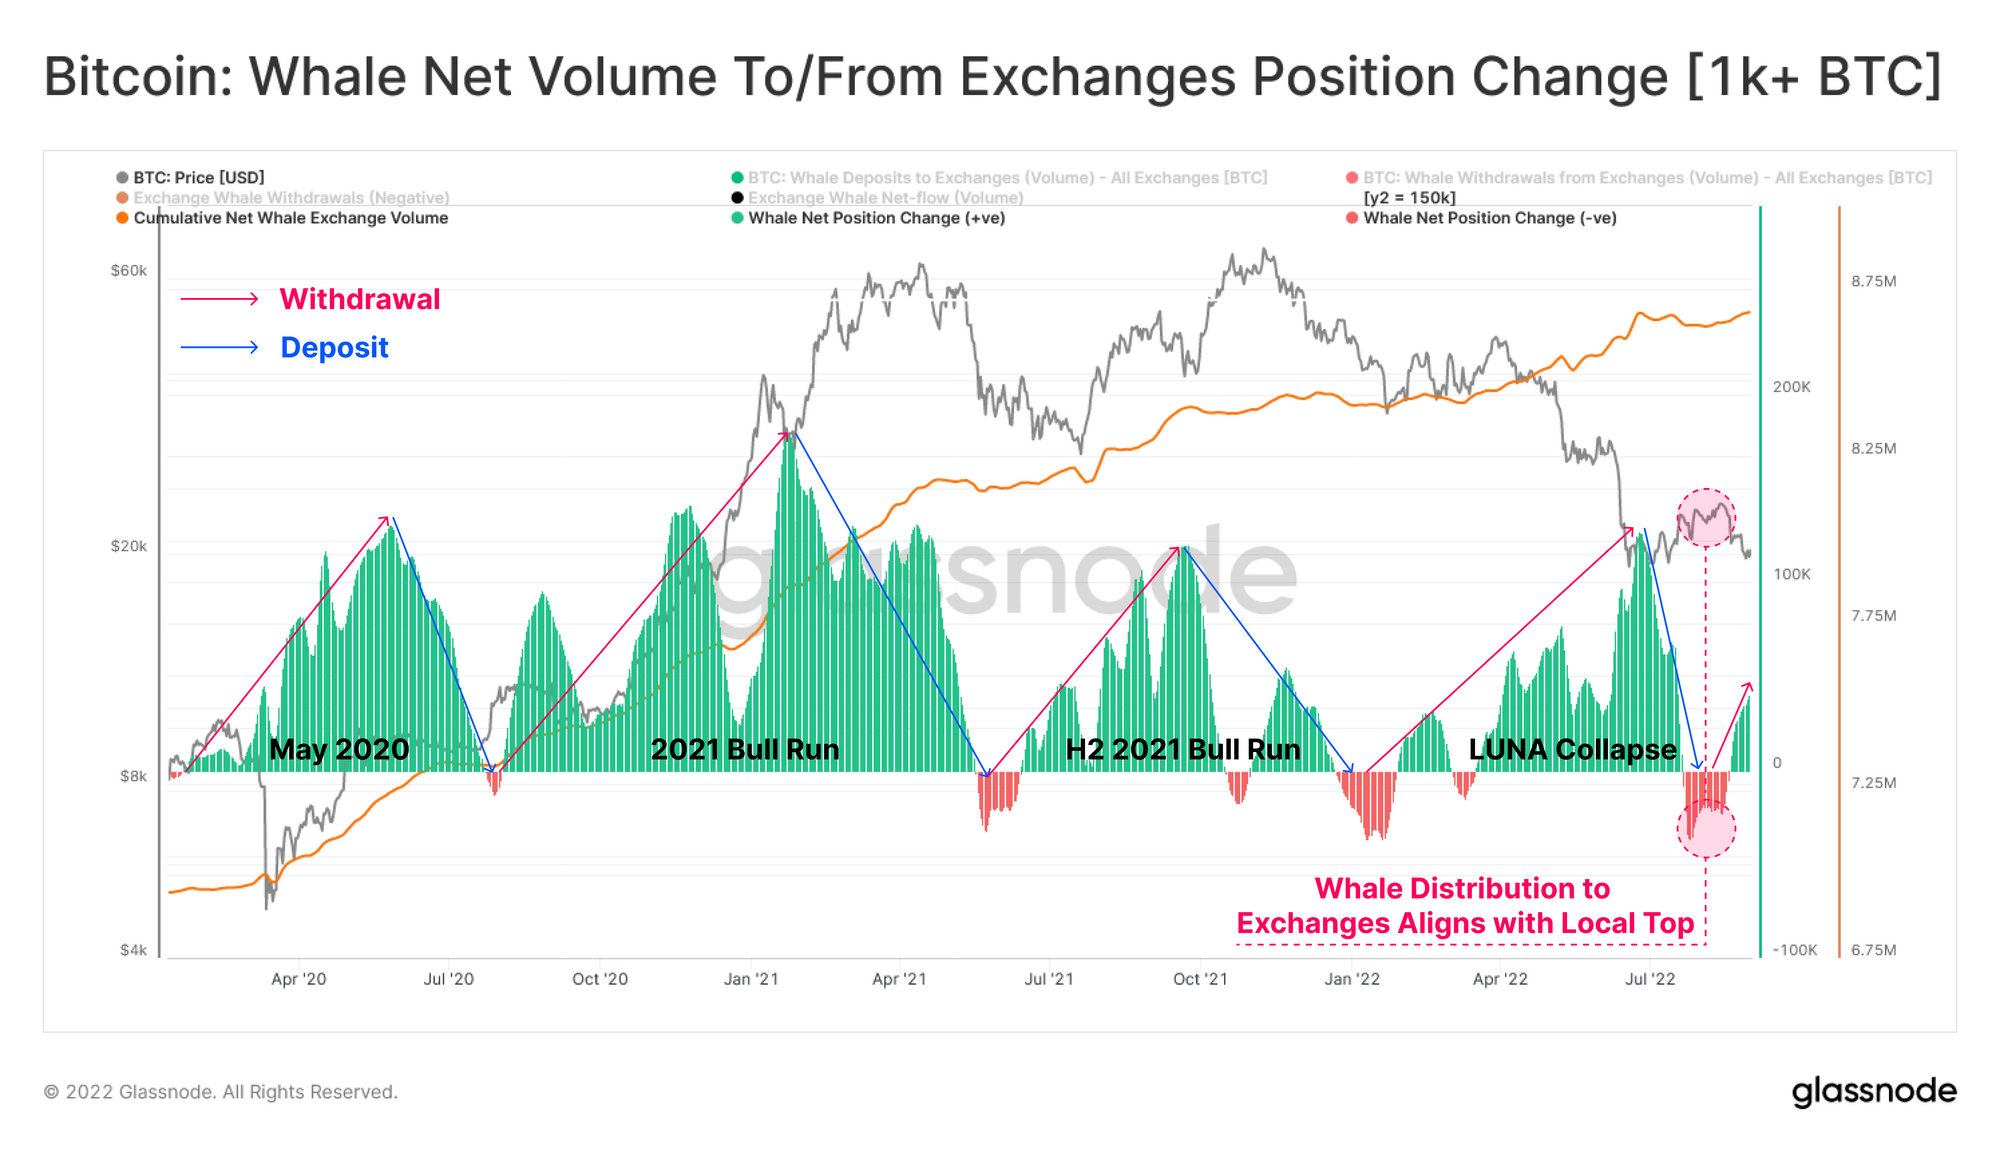Click the grey dot beside BTC: Price [USD]
2000x1152 pixels.
[x=122, y=178]
